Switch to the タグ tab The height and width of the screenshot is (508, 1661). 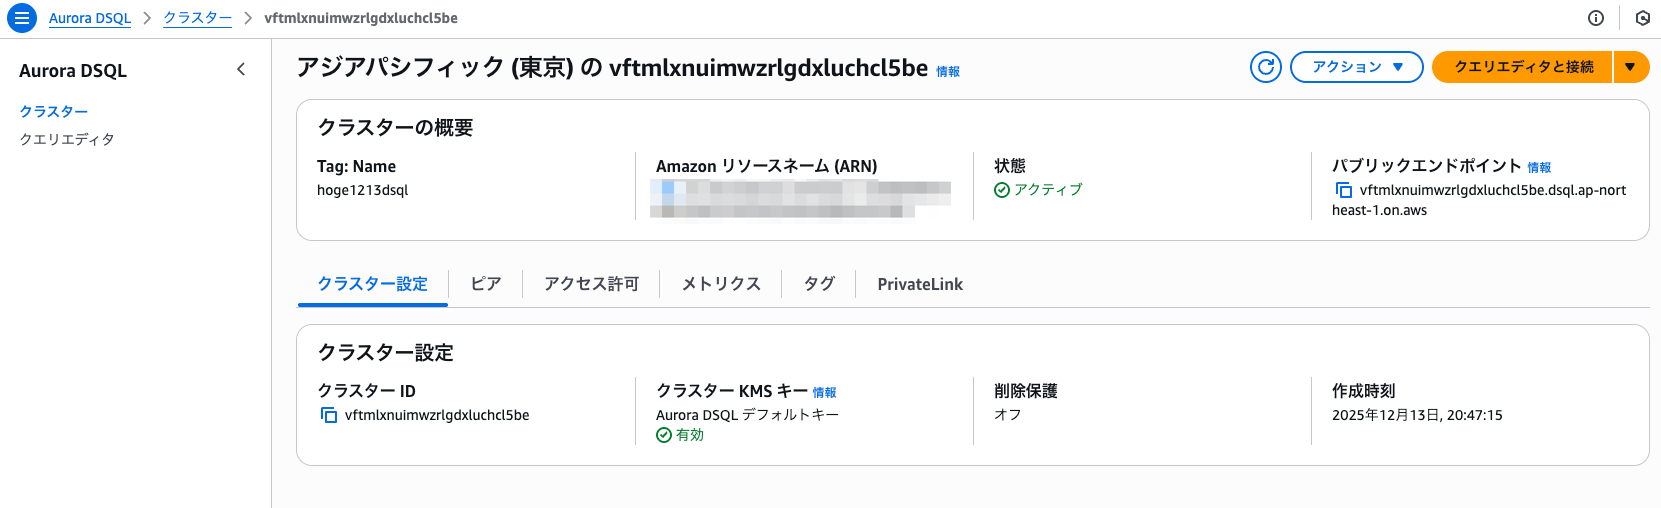pos(819,284)
